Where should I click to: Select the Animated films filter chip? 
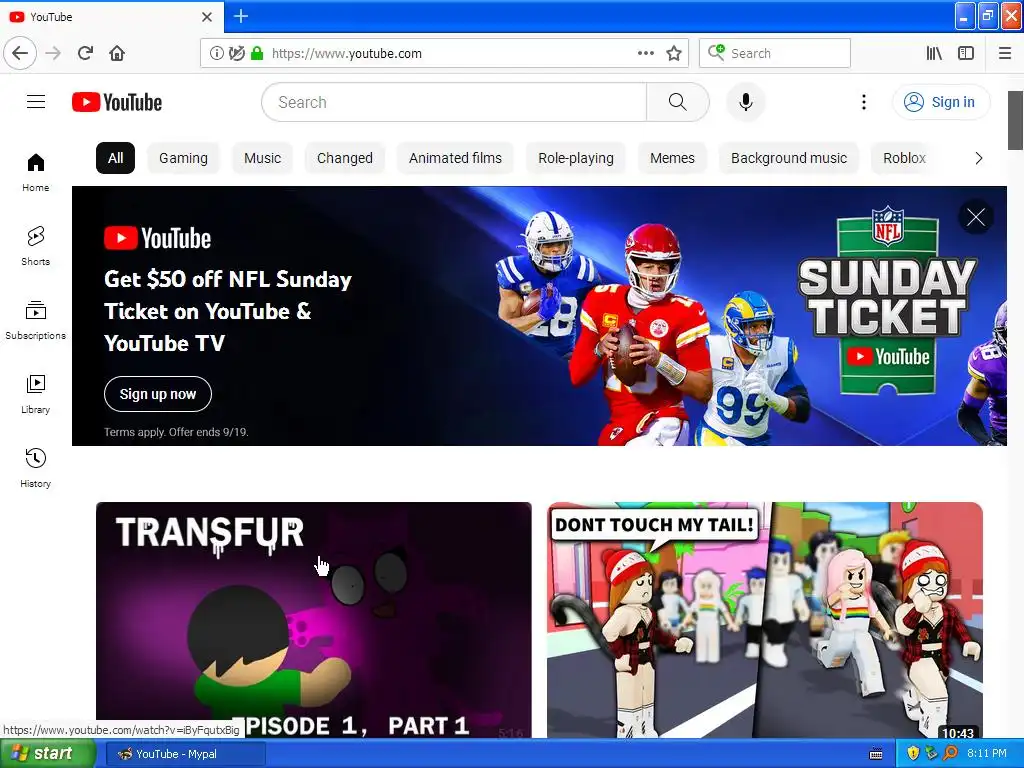pyautogui.click(x=455, y=158)
